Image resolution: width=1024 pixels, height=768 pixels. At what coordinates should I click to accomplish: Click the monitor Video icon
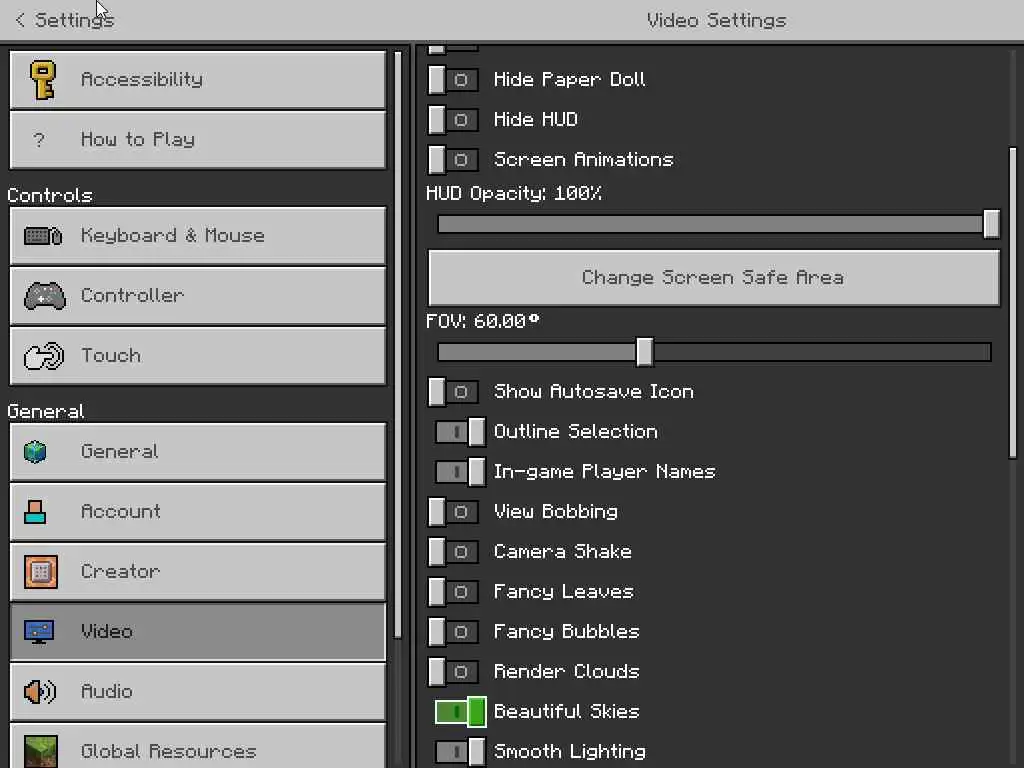[x=39, y=632]
